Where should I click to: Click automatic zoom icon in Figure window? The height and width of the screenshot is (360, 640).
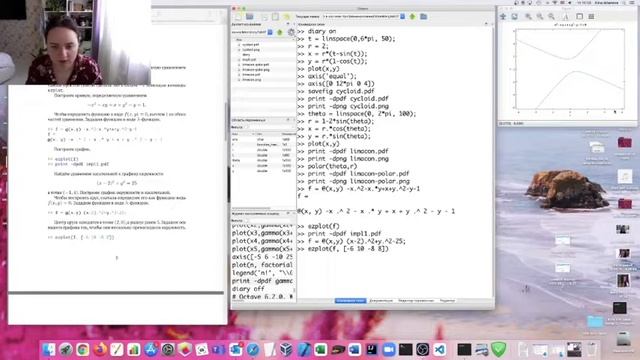point(551,16)
